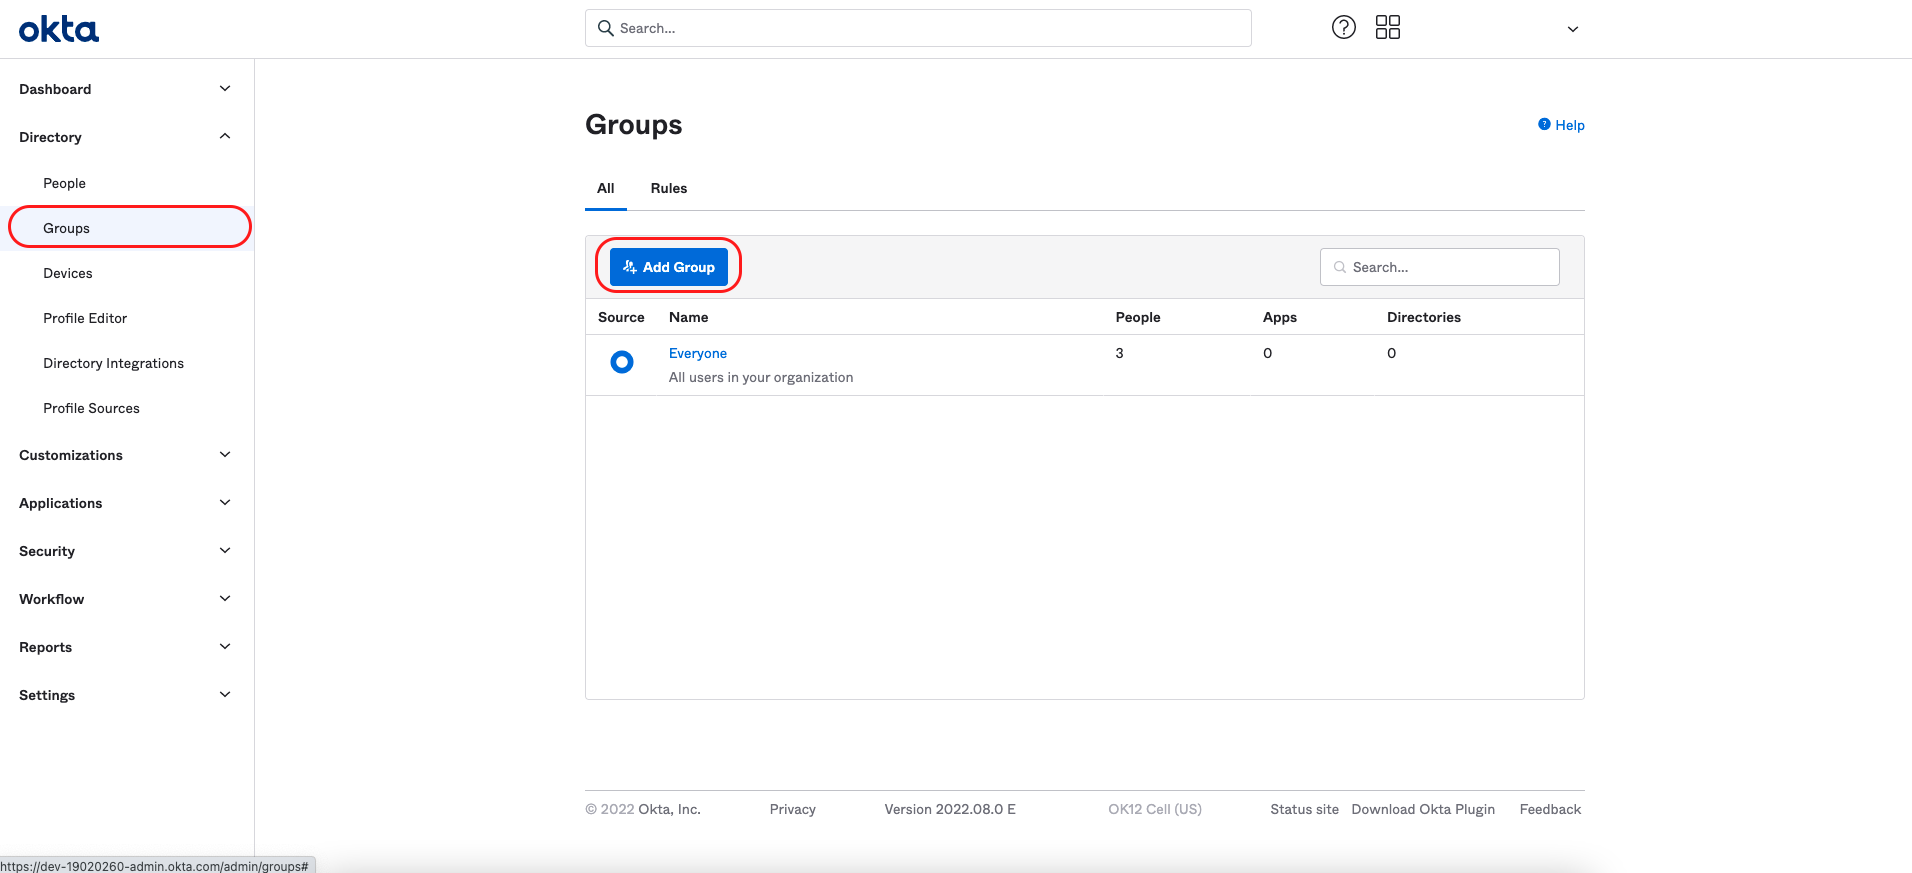Screen dimensions: 1912x873
Task: Click the Everyone group source icon
Action: coord(621,362)
